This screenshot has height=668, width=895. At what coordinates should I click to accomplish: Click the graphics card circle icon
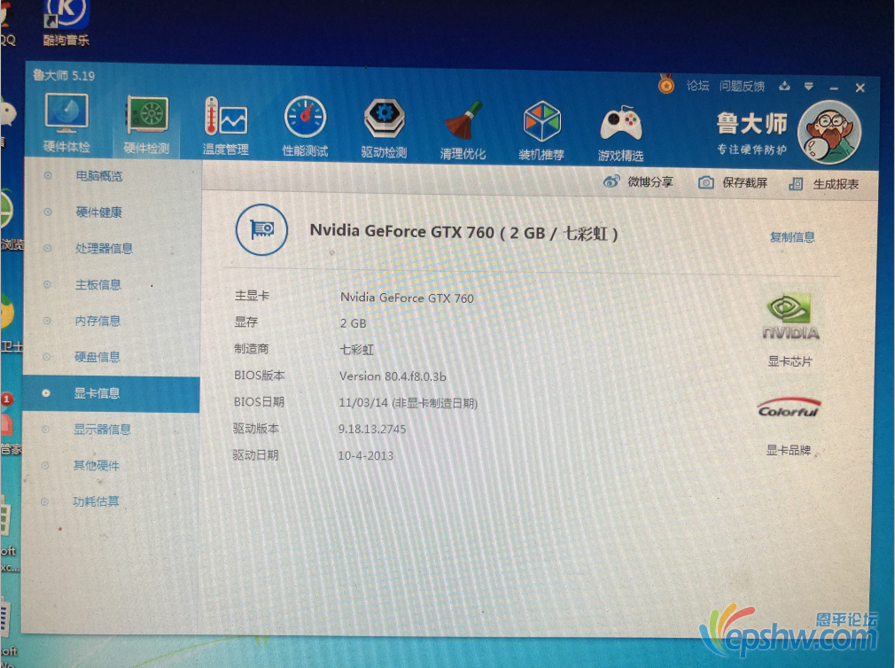point(261,230)
